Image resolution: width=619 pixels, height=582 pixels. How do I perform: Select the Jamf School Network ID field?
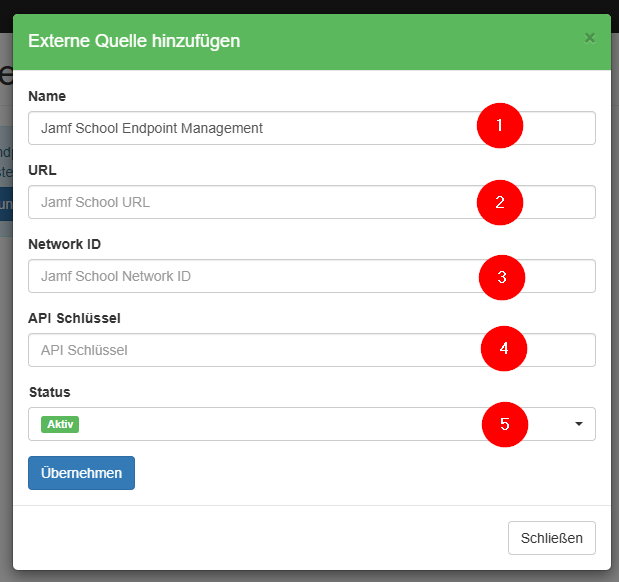[x=250, y=276]
